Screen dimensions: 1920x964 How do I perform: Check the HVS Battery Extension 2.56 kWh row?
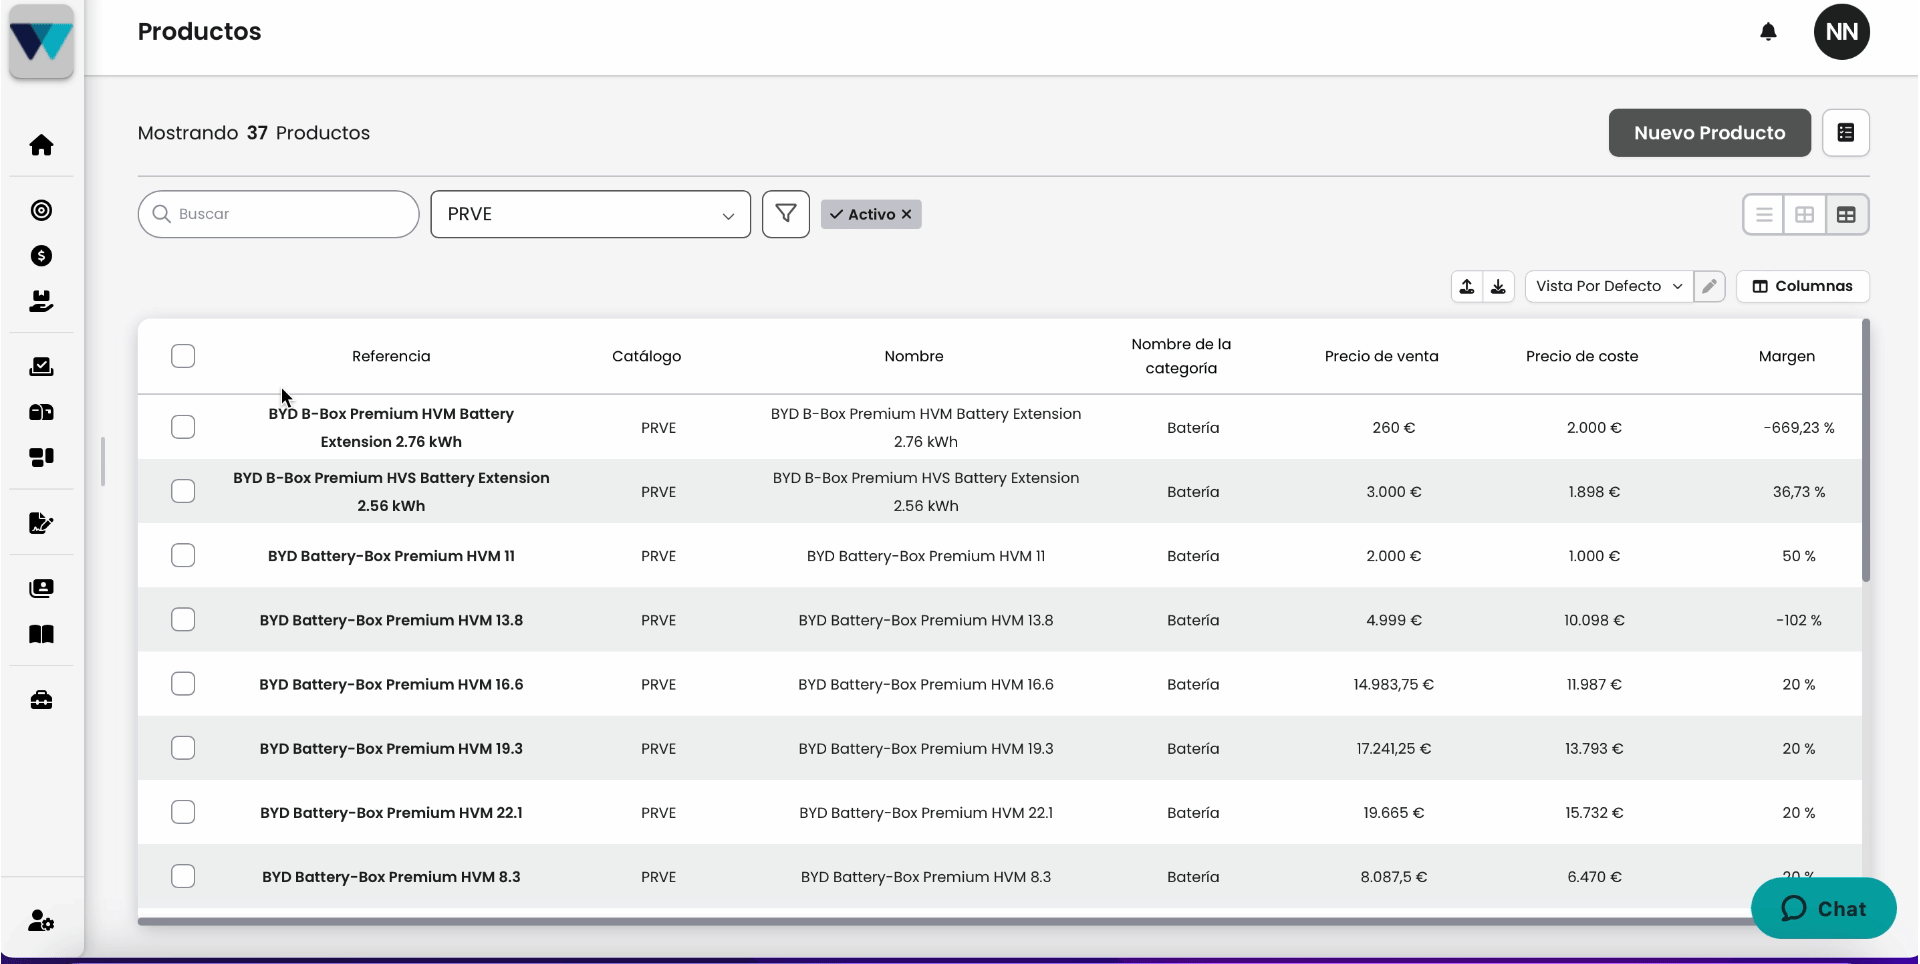(x=183, y=491)
